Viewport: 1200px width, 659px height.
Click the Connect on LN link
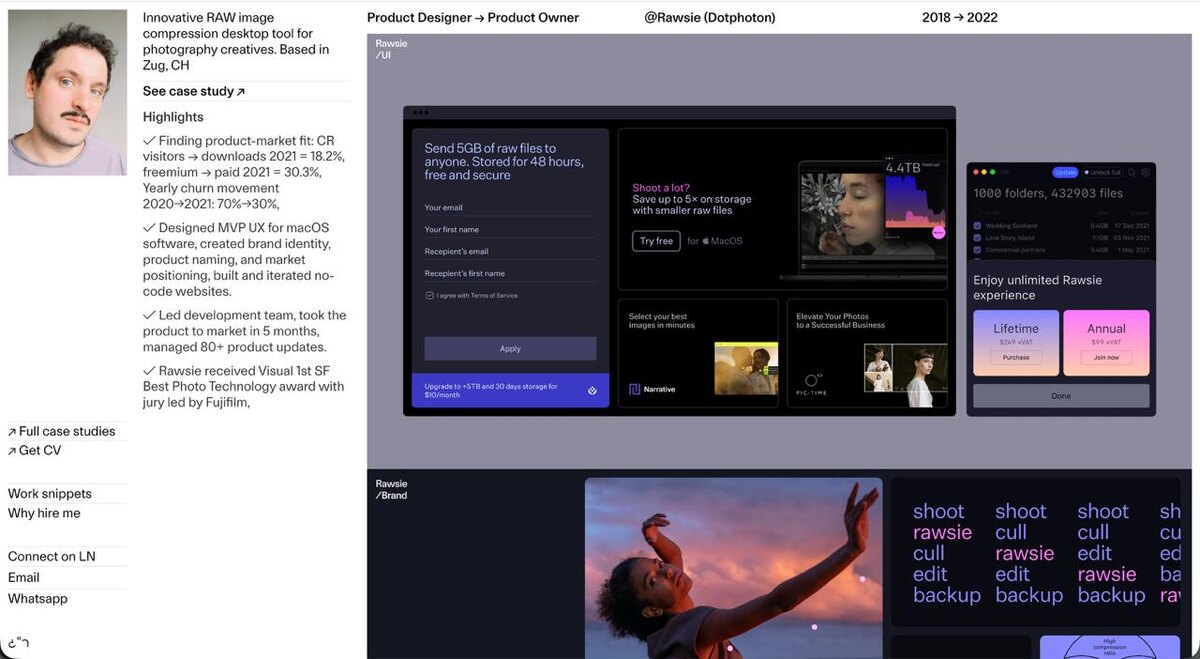pyautogui.click(x=52, y=556)
